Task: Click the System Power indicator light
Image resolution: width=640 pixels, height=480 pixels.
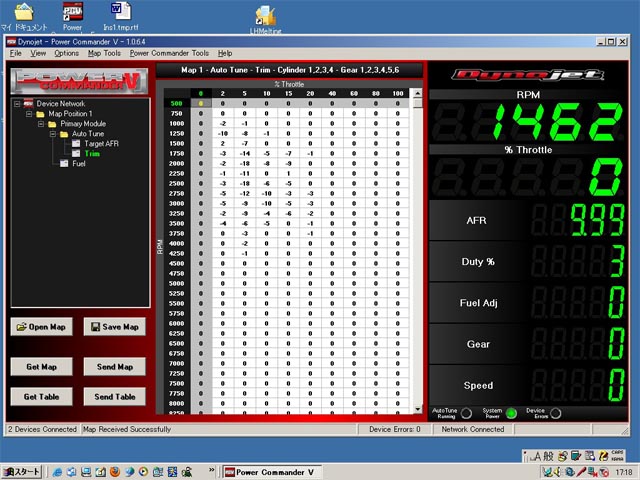Action: 511,413
